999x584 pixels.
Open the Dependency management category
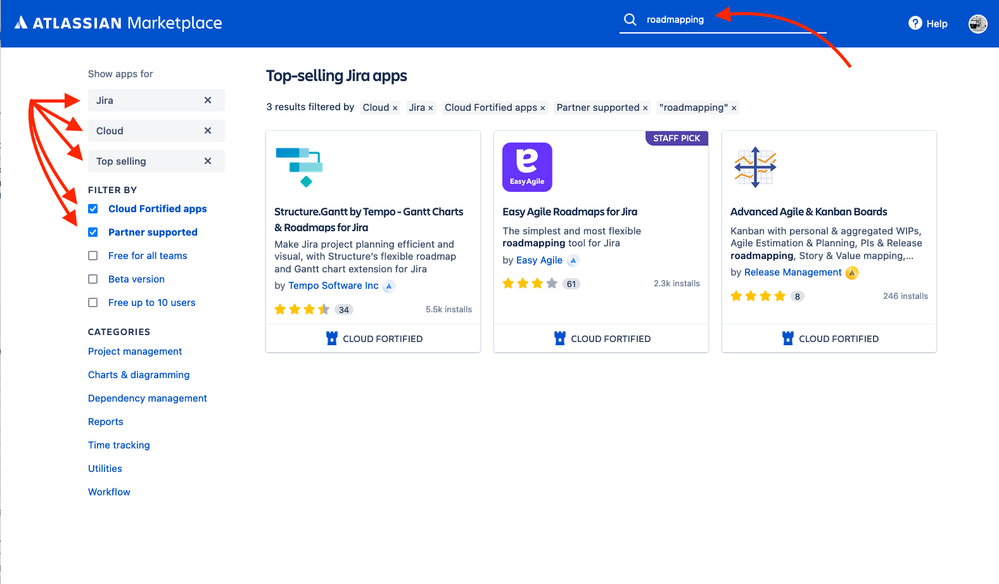tap(147, 398)
